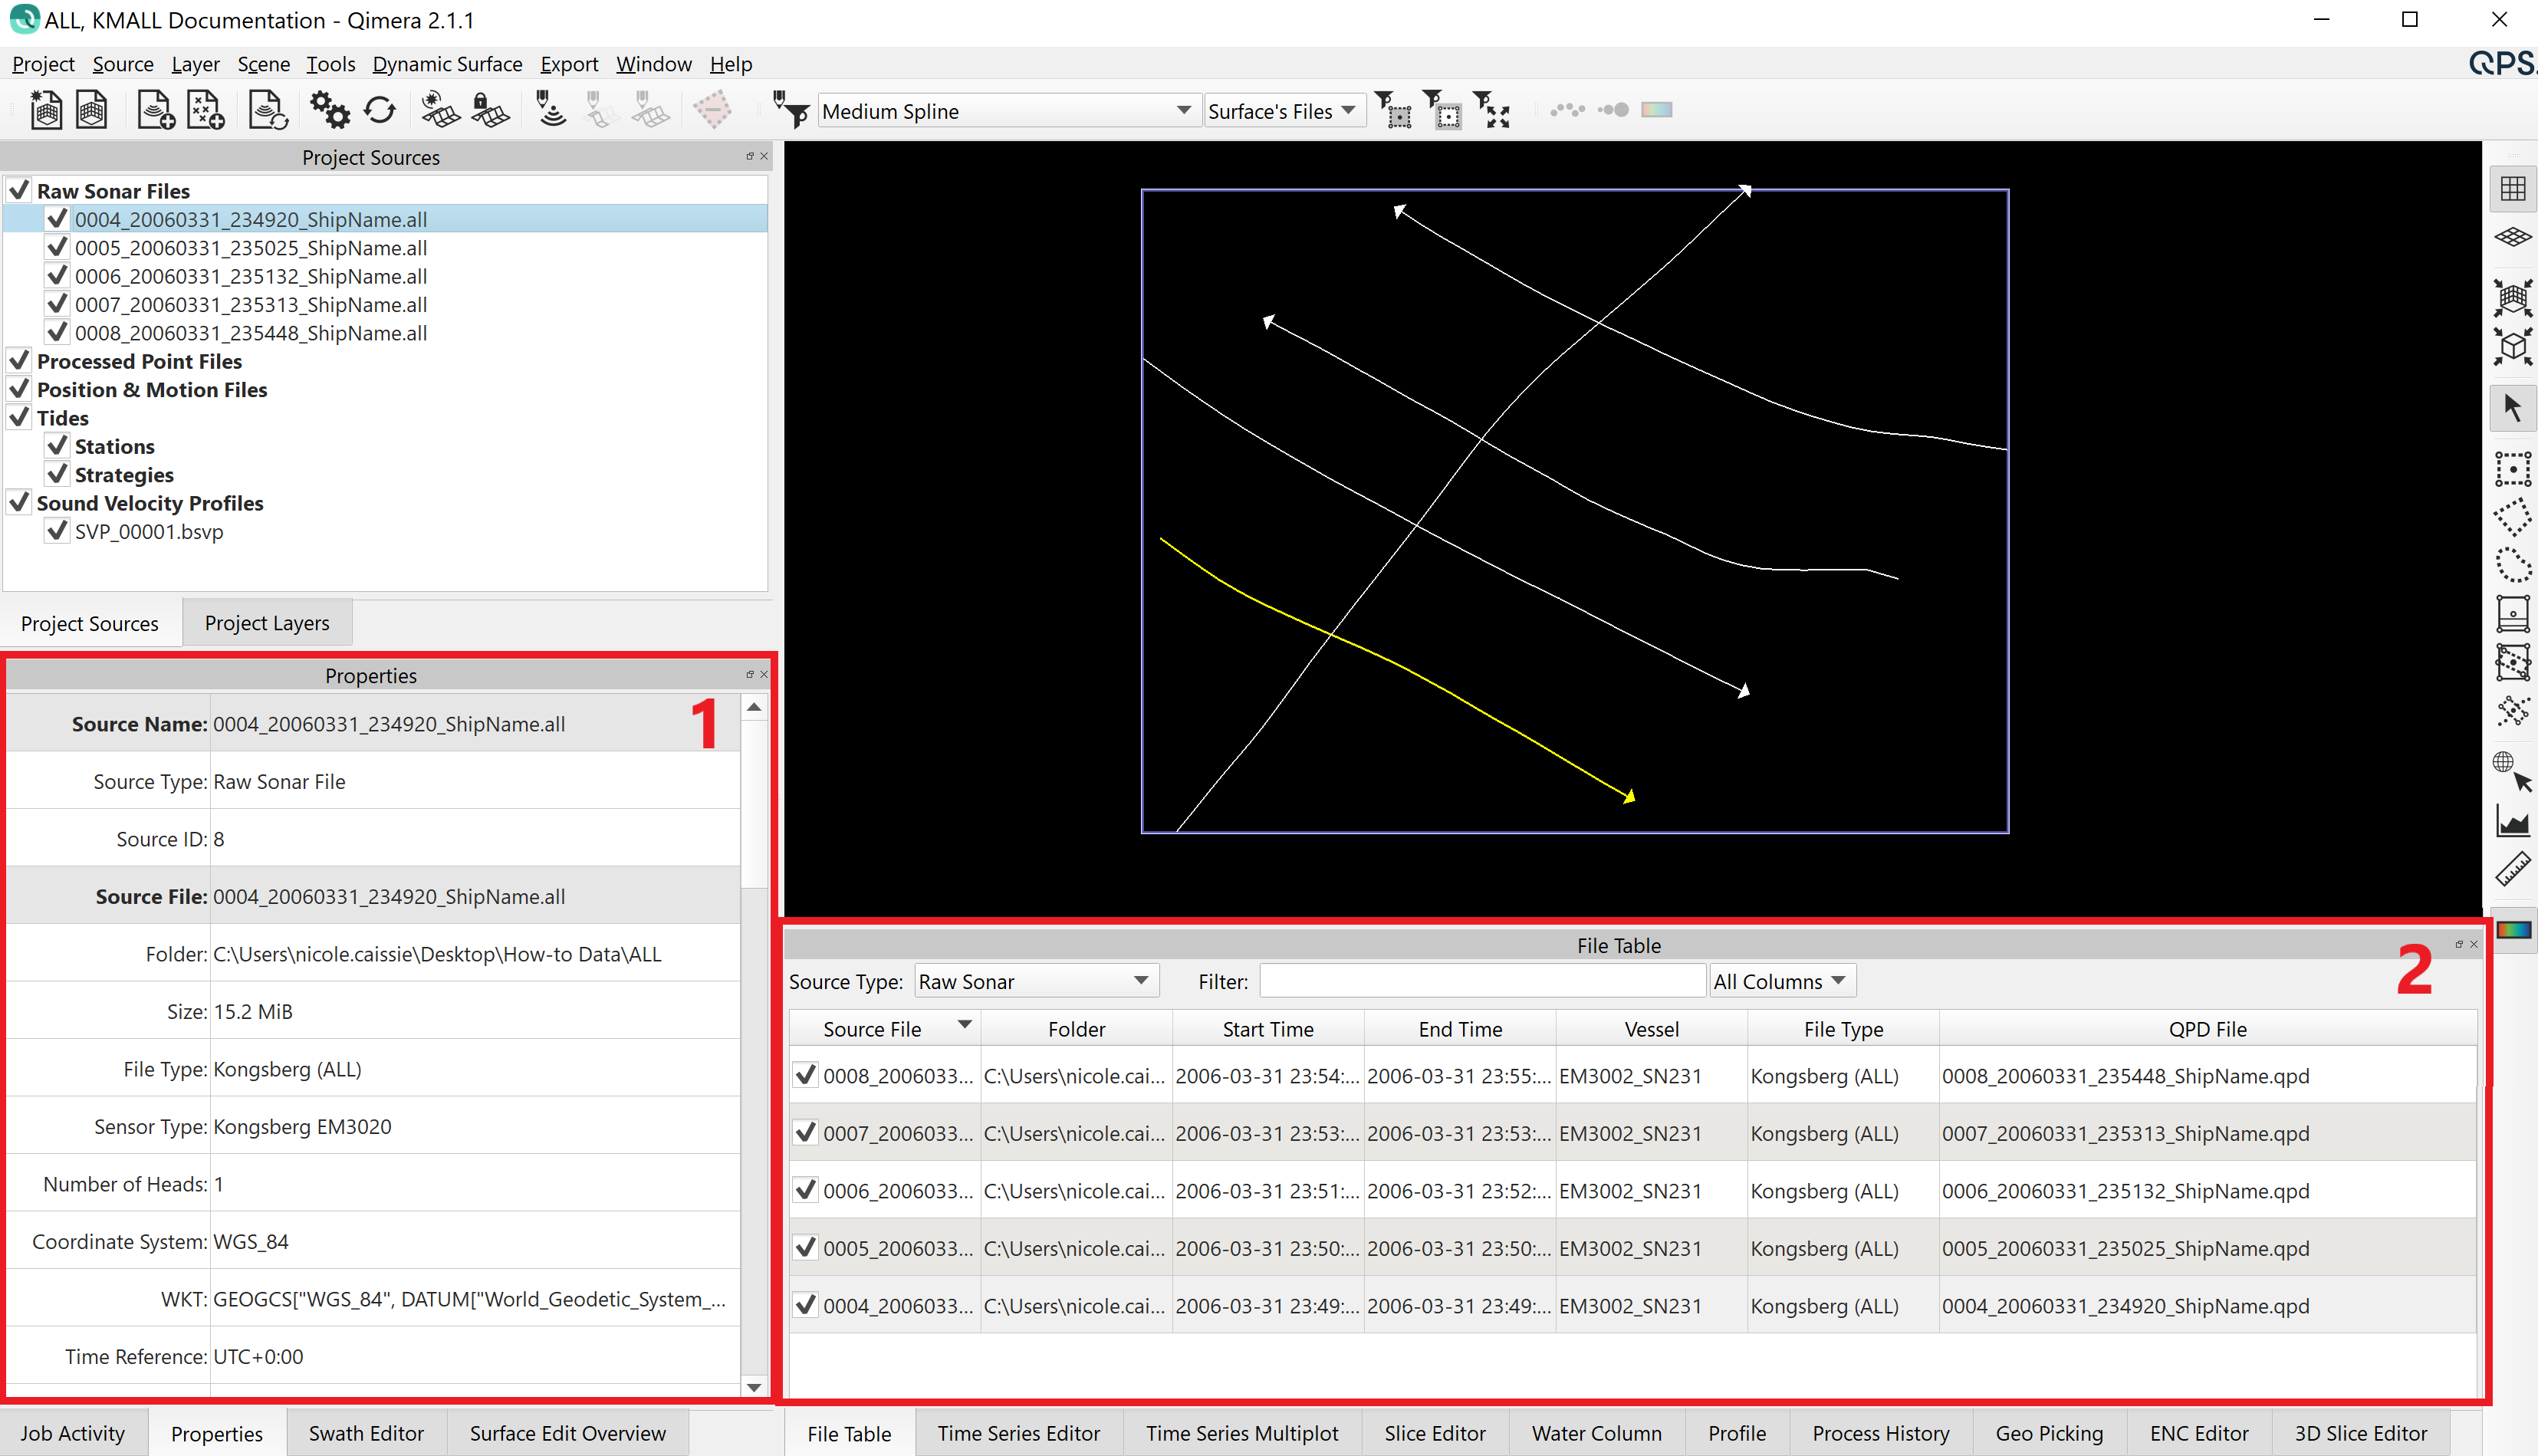Open the Water Column tab

point(1596,1432)
